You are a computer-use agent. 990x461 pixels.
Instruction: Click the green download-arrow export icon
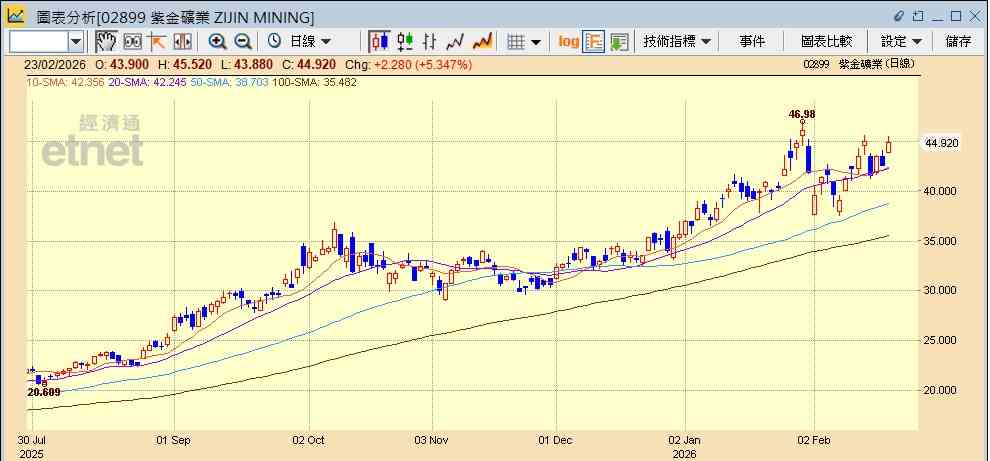click(619, 42)
